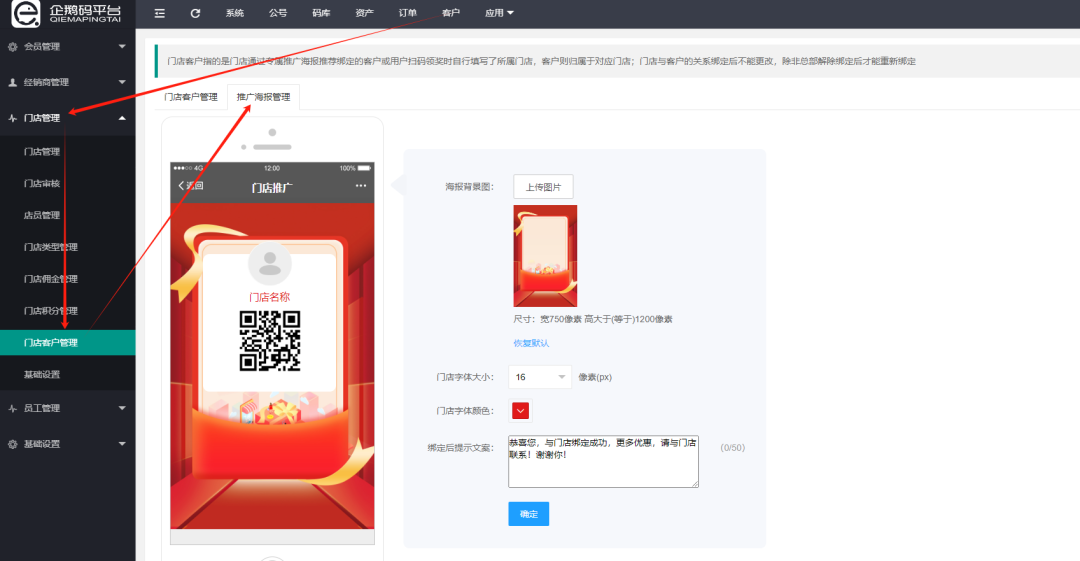Select highlighted 门店客户管理 sidebar item
Screen dimensions: 1080x561
click(68, 343)
